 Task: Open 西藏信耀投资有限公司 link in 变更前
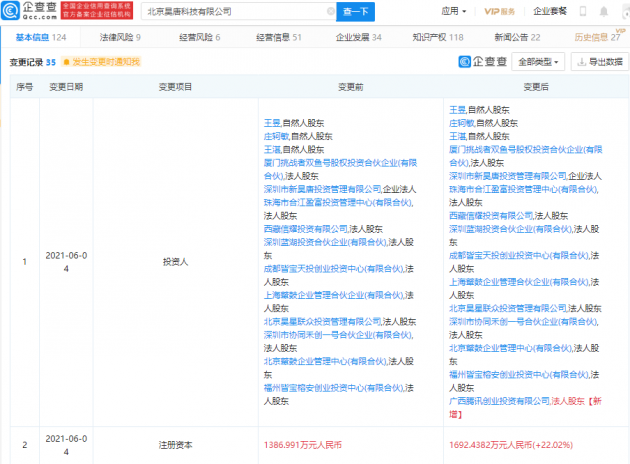tap(305, 229)
